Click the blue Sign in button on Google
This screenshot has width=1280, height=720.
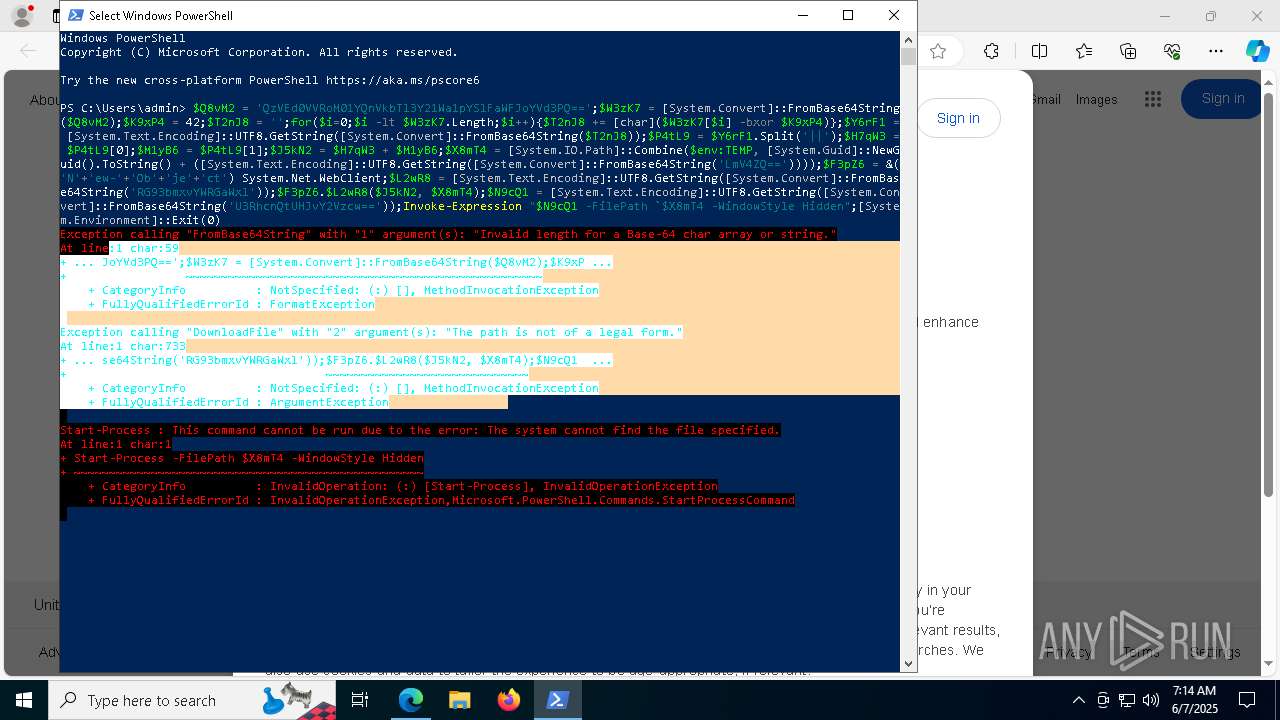pos(1223,98)
